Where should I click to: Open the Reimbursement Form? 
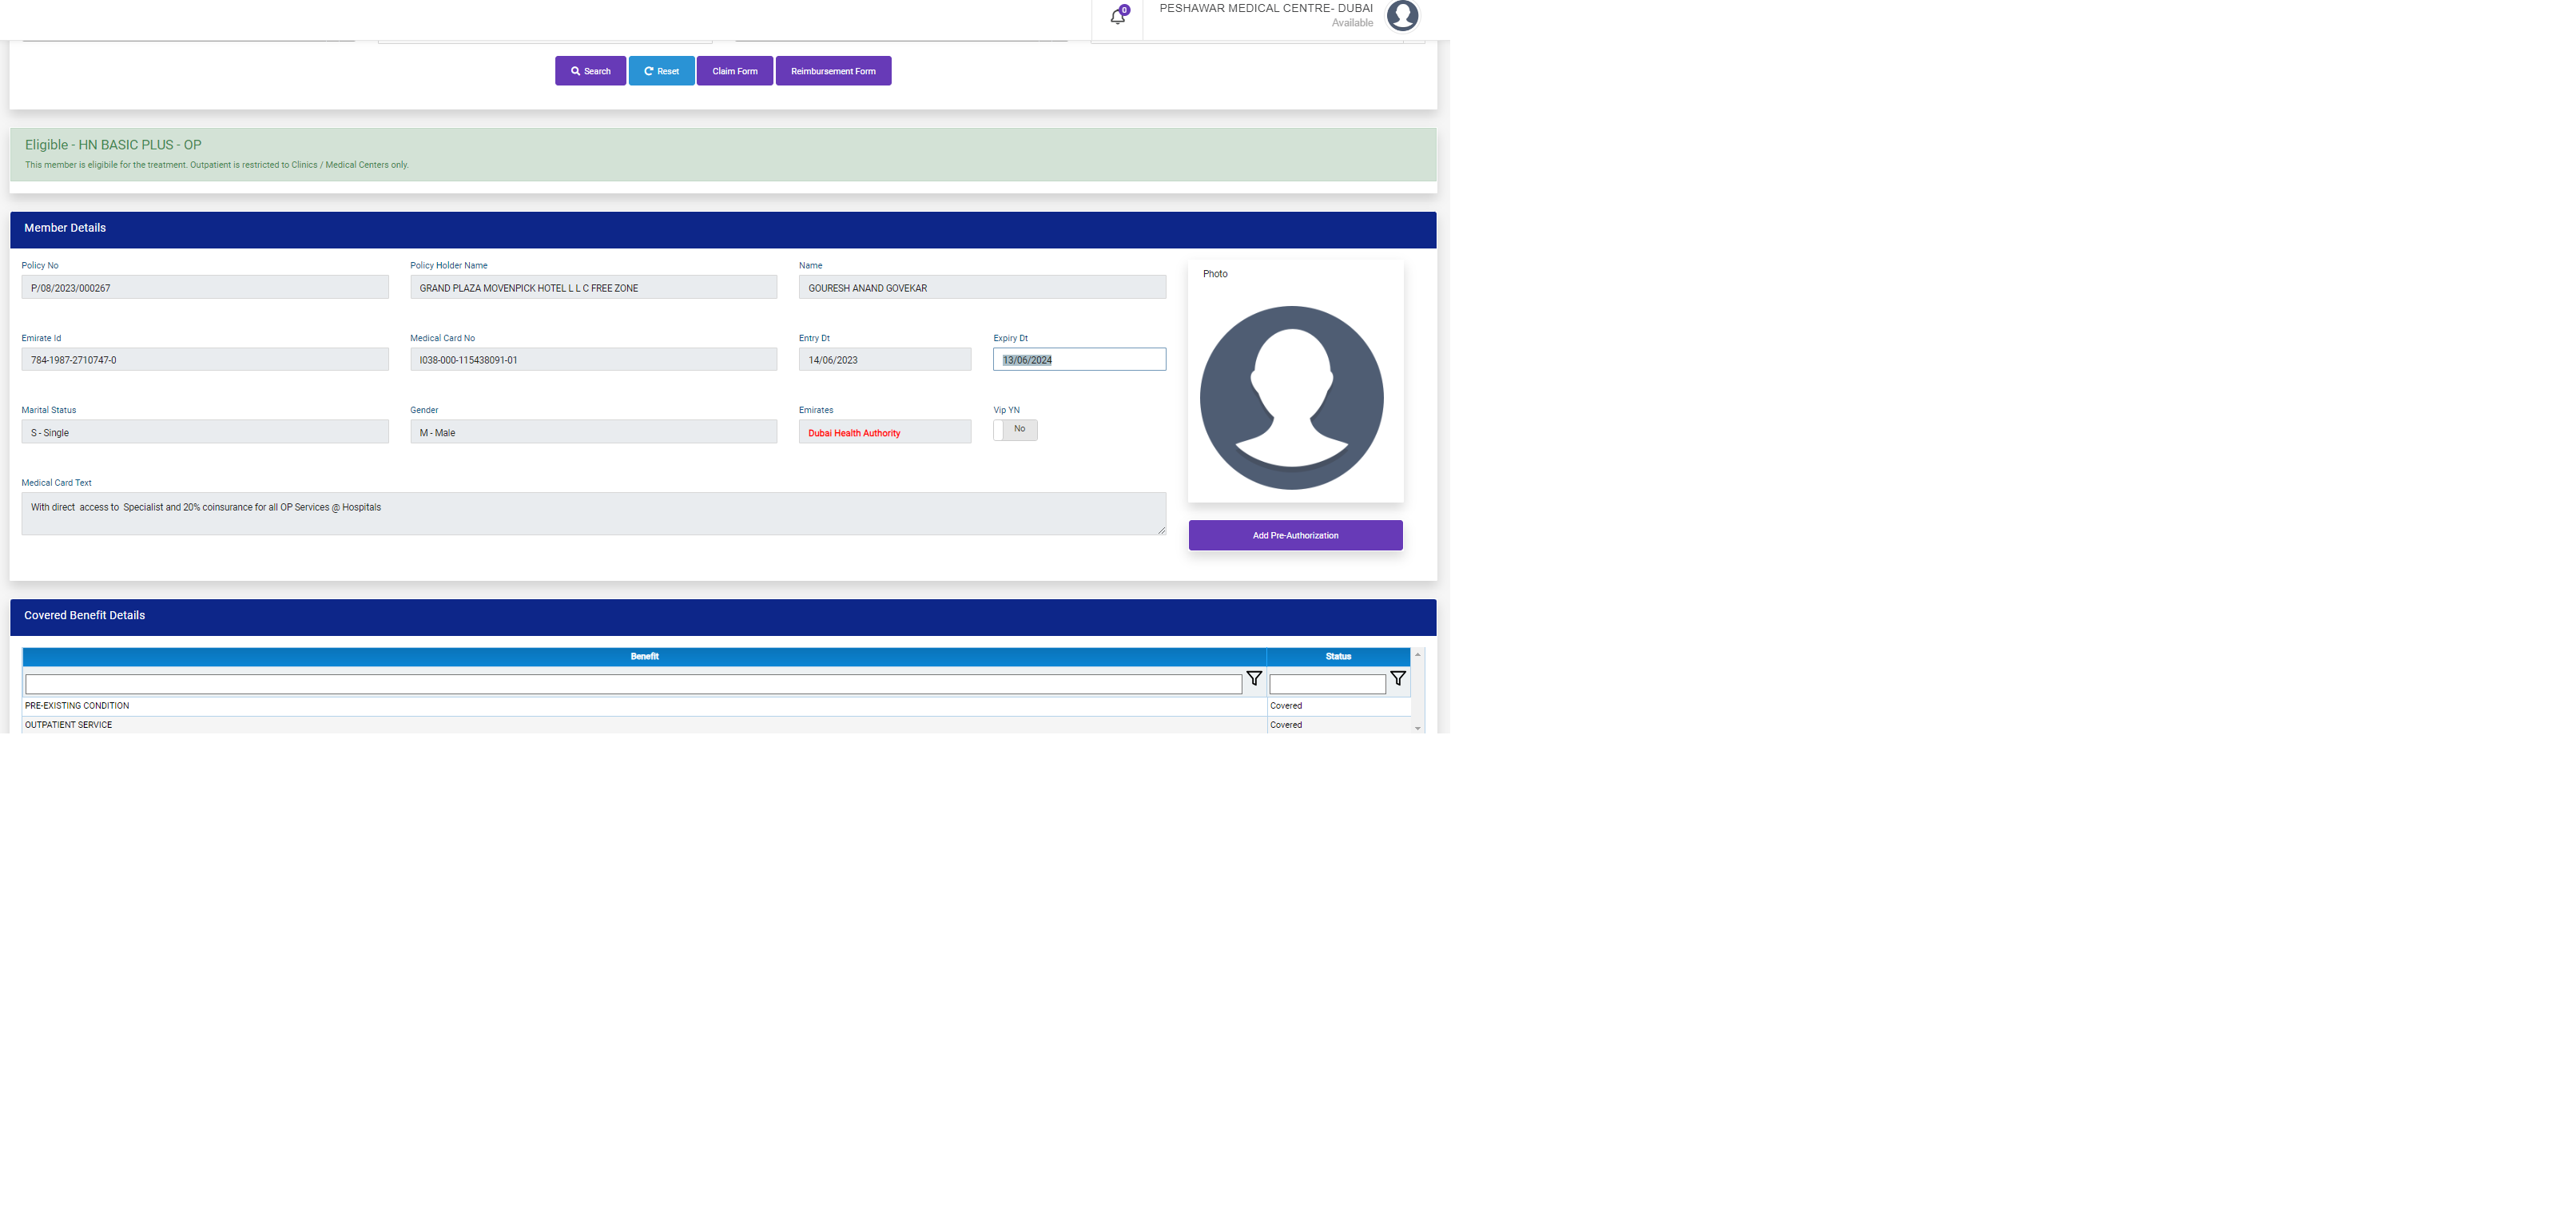click(832, 71)
